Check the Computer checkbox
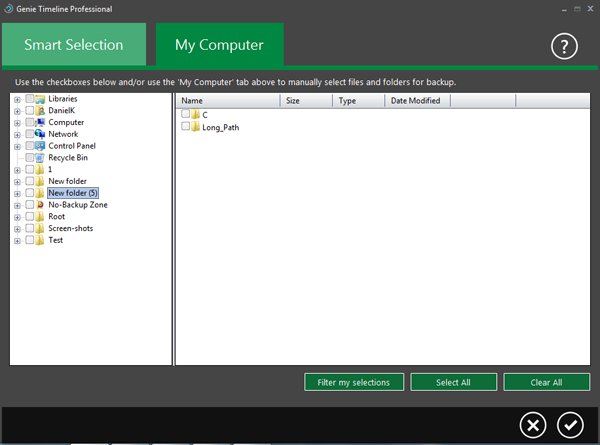The image size is (600, 445). [29, 122]
